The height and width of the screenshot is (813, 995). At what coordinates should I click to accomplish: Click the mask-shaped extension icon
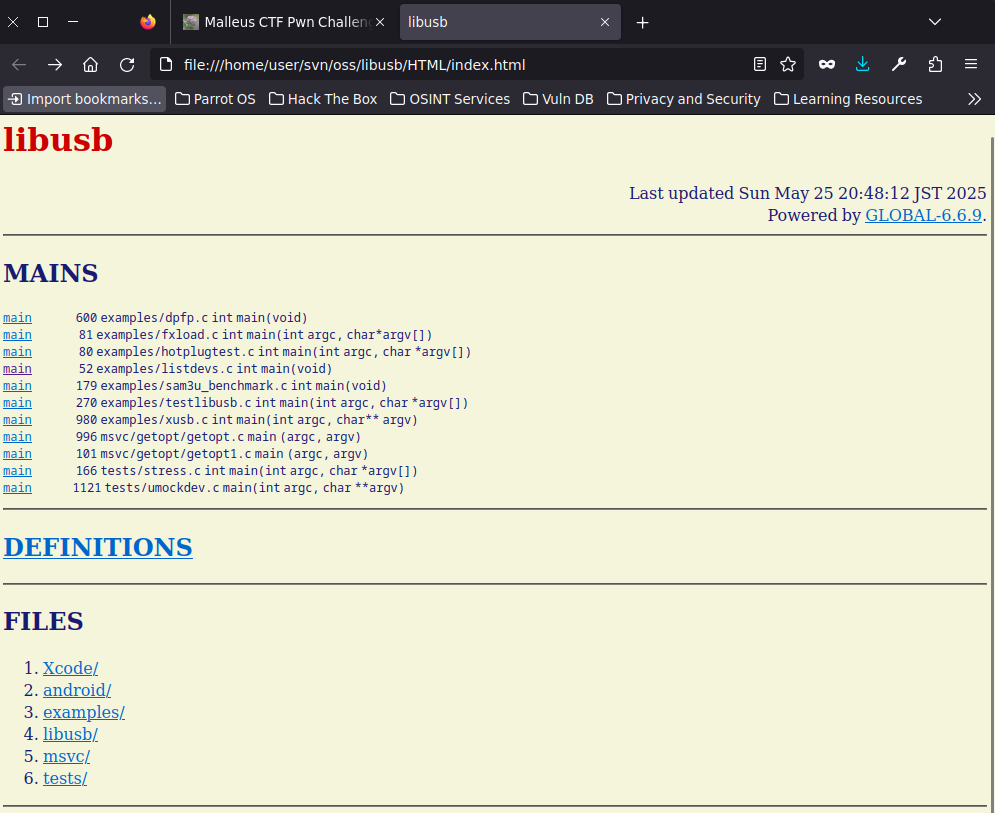pos(826,63)
